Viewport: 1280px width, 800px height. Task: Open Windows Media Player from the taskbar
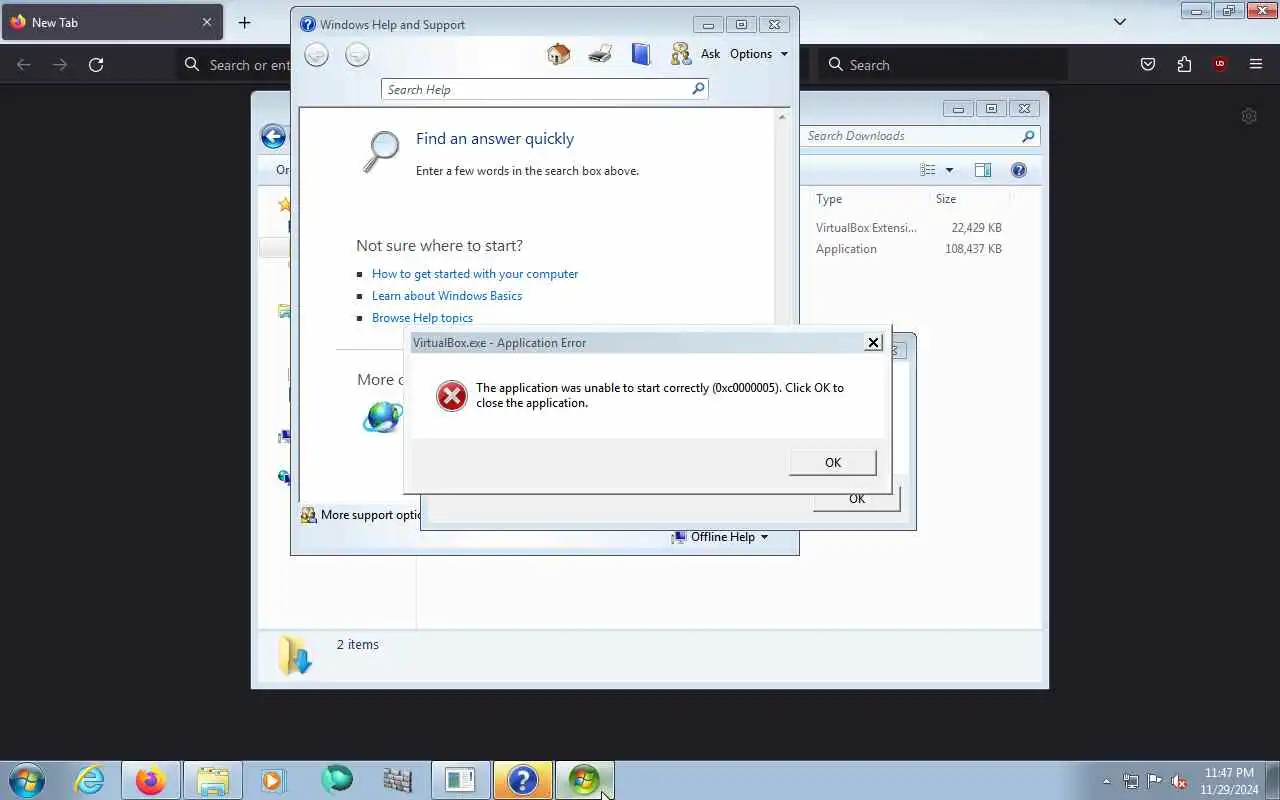[x=274, y=780]
